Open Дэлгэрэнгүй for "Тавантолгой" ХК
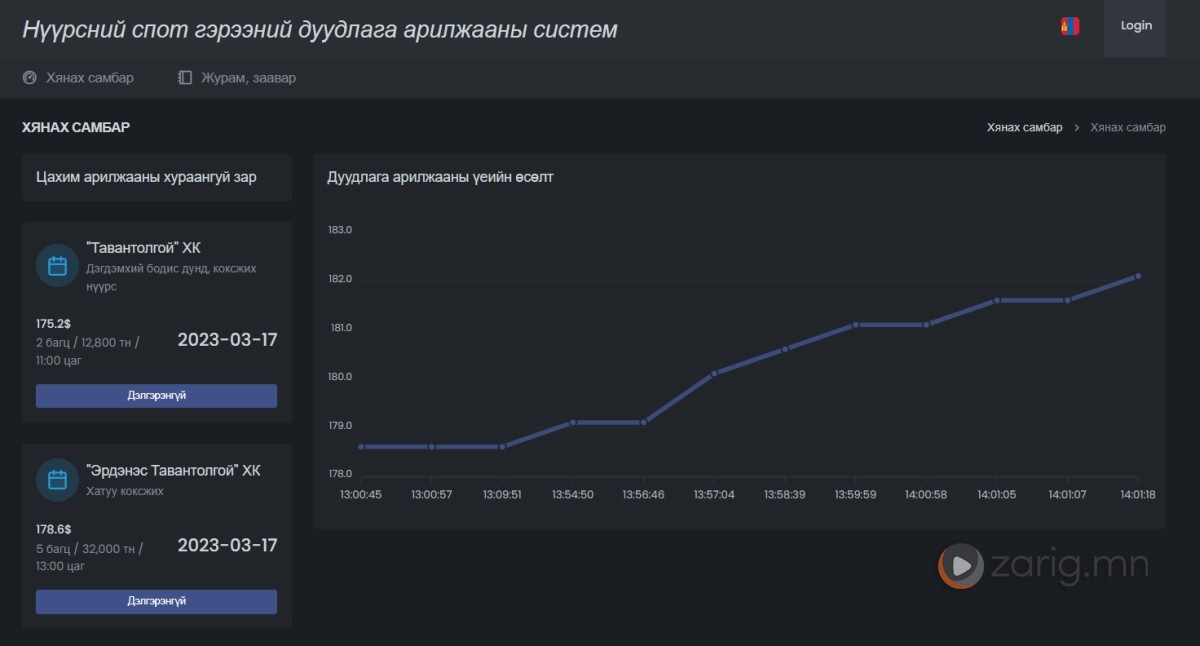This screenshot has height=646, width=1200. [156, 395]
